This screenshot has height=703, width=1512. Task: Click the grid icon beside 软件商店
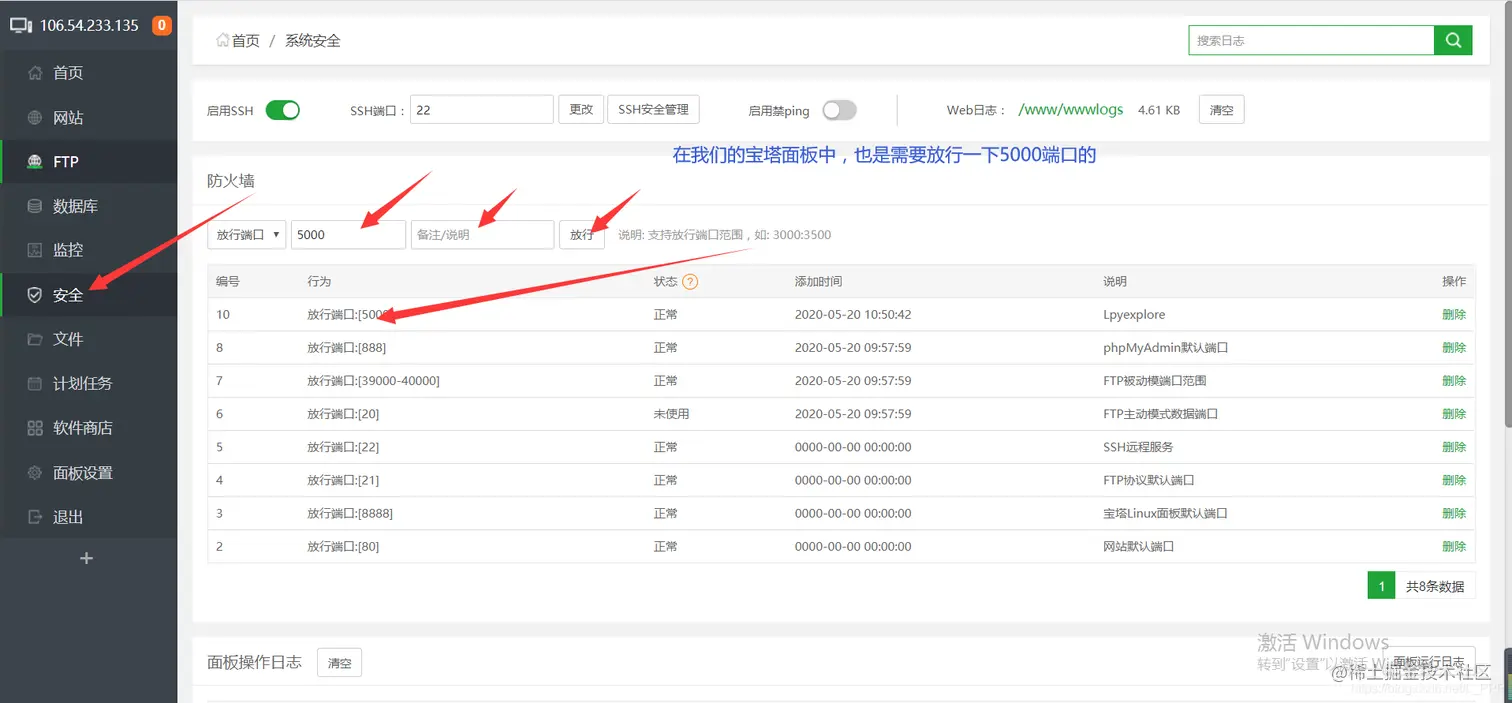pyautogui.click(x=35, y=428)
